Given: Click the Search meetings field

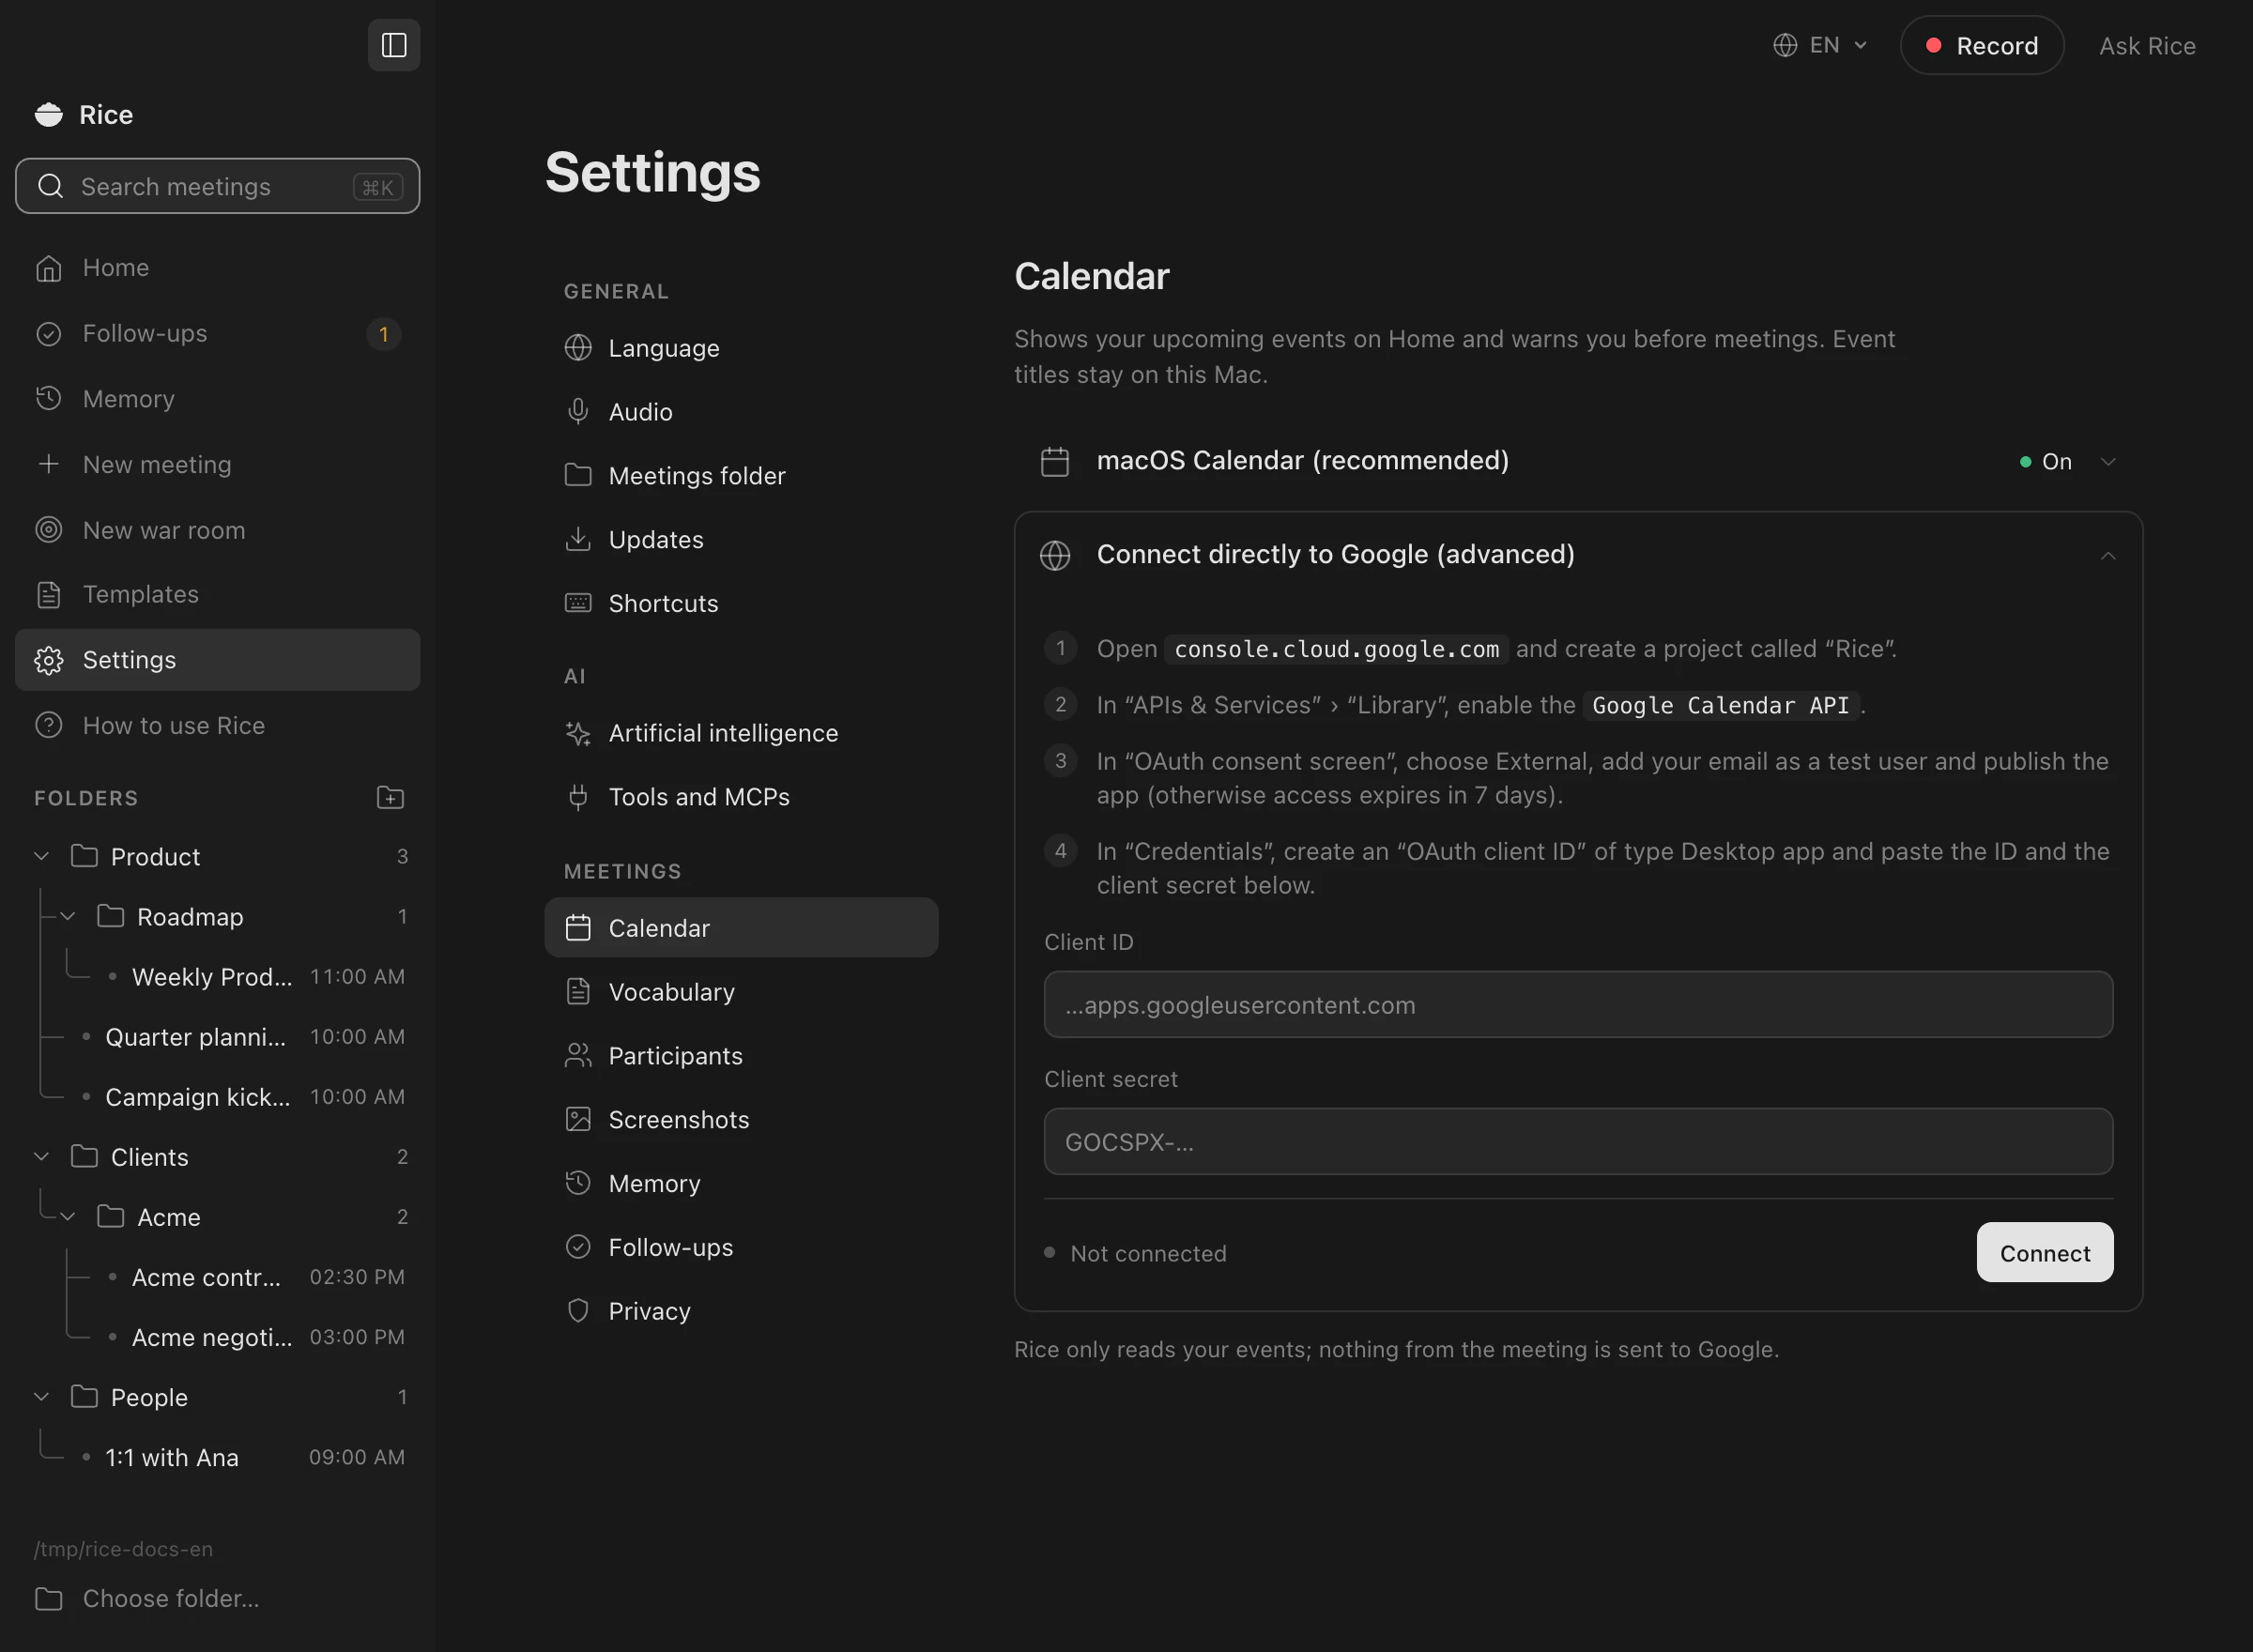Looking at the screenshot, I should (x=217, y=186).
